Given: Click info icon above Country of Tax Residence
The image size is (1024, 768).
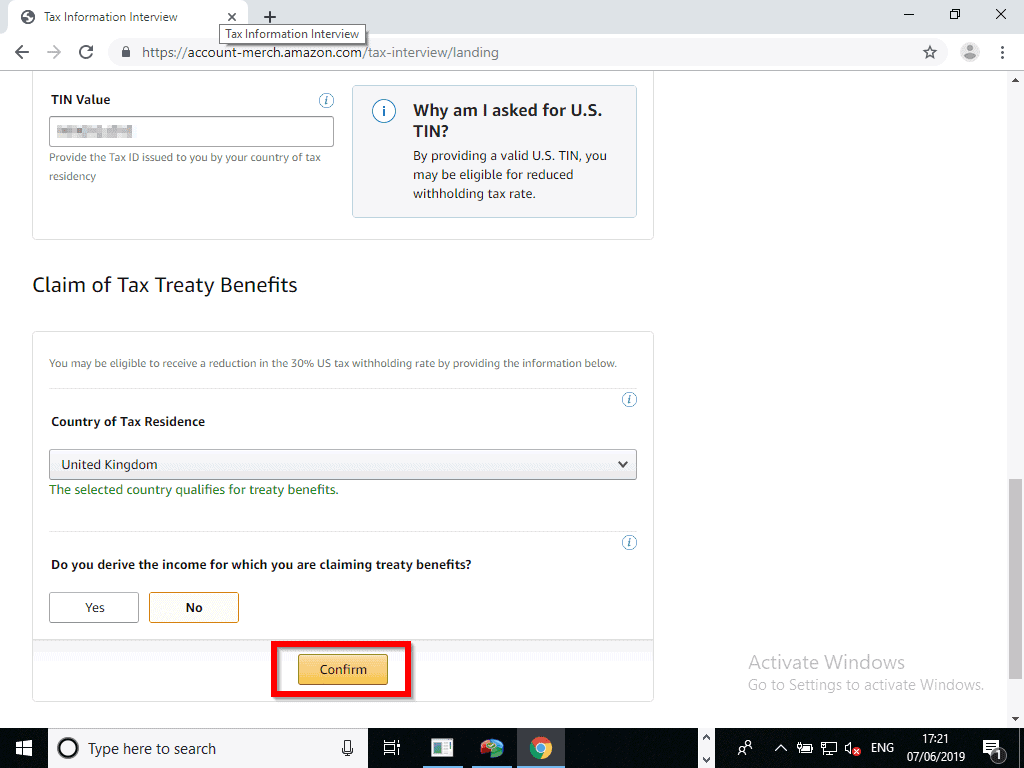Looking at the screenshot, I should click(x=629, y=400).
